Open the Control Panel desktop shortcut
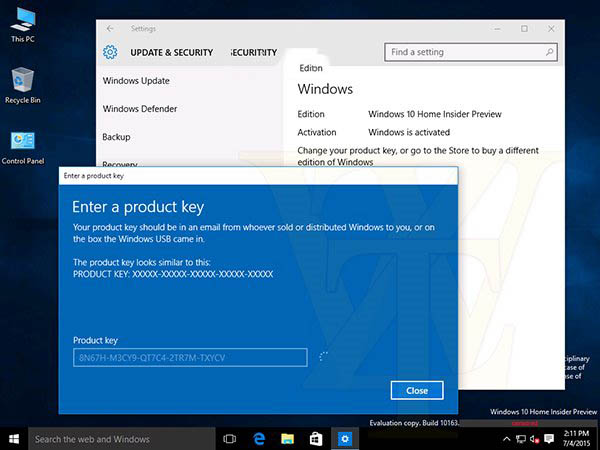600x450 pixels. tap(22, 144)
